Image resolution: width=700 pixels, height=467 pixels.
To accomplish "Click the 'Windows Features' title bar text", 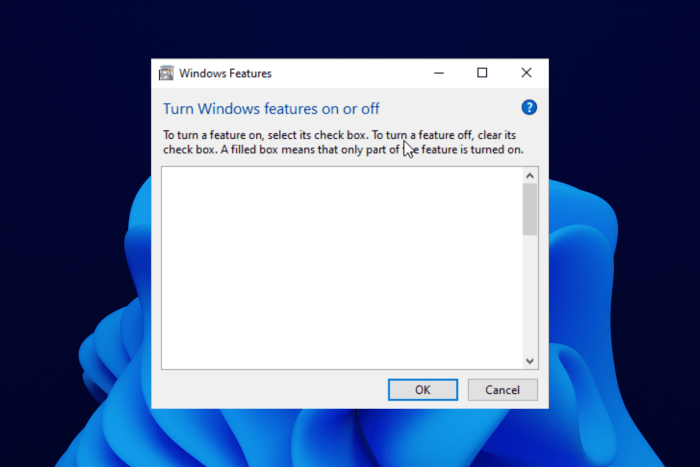I will coord(225,73).
